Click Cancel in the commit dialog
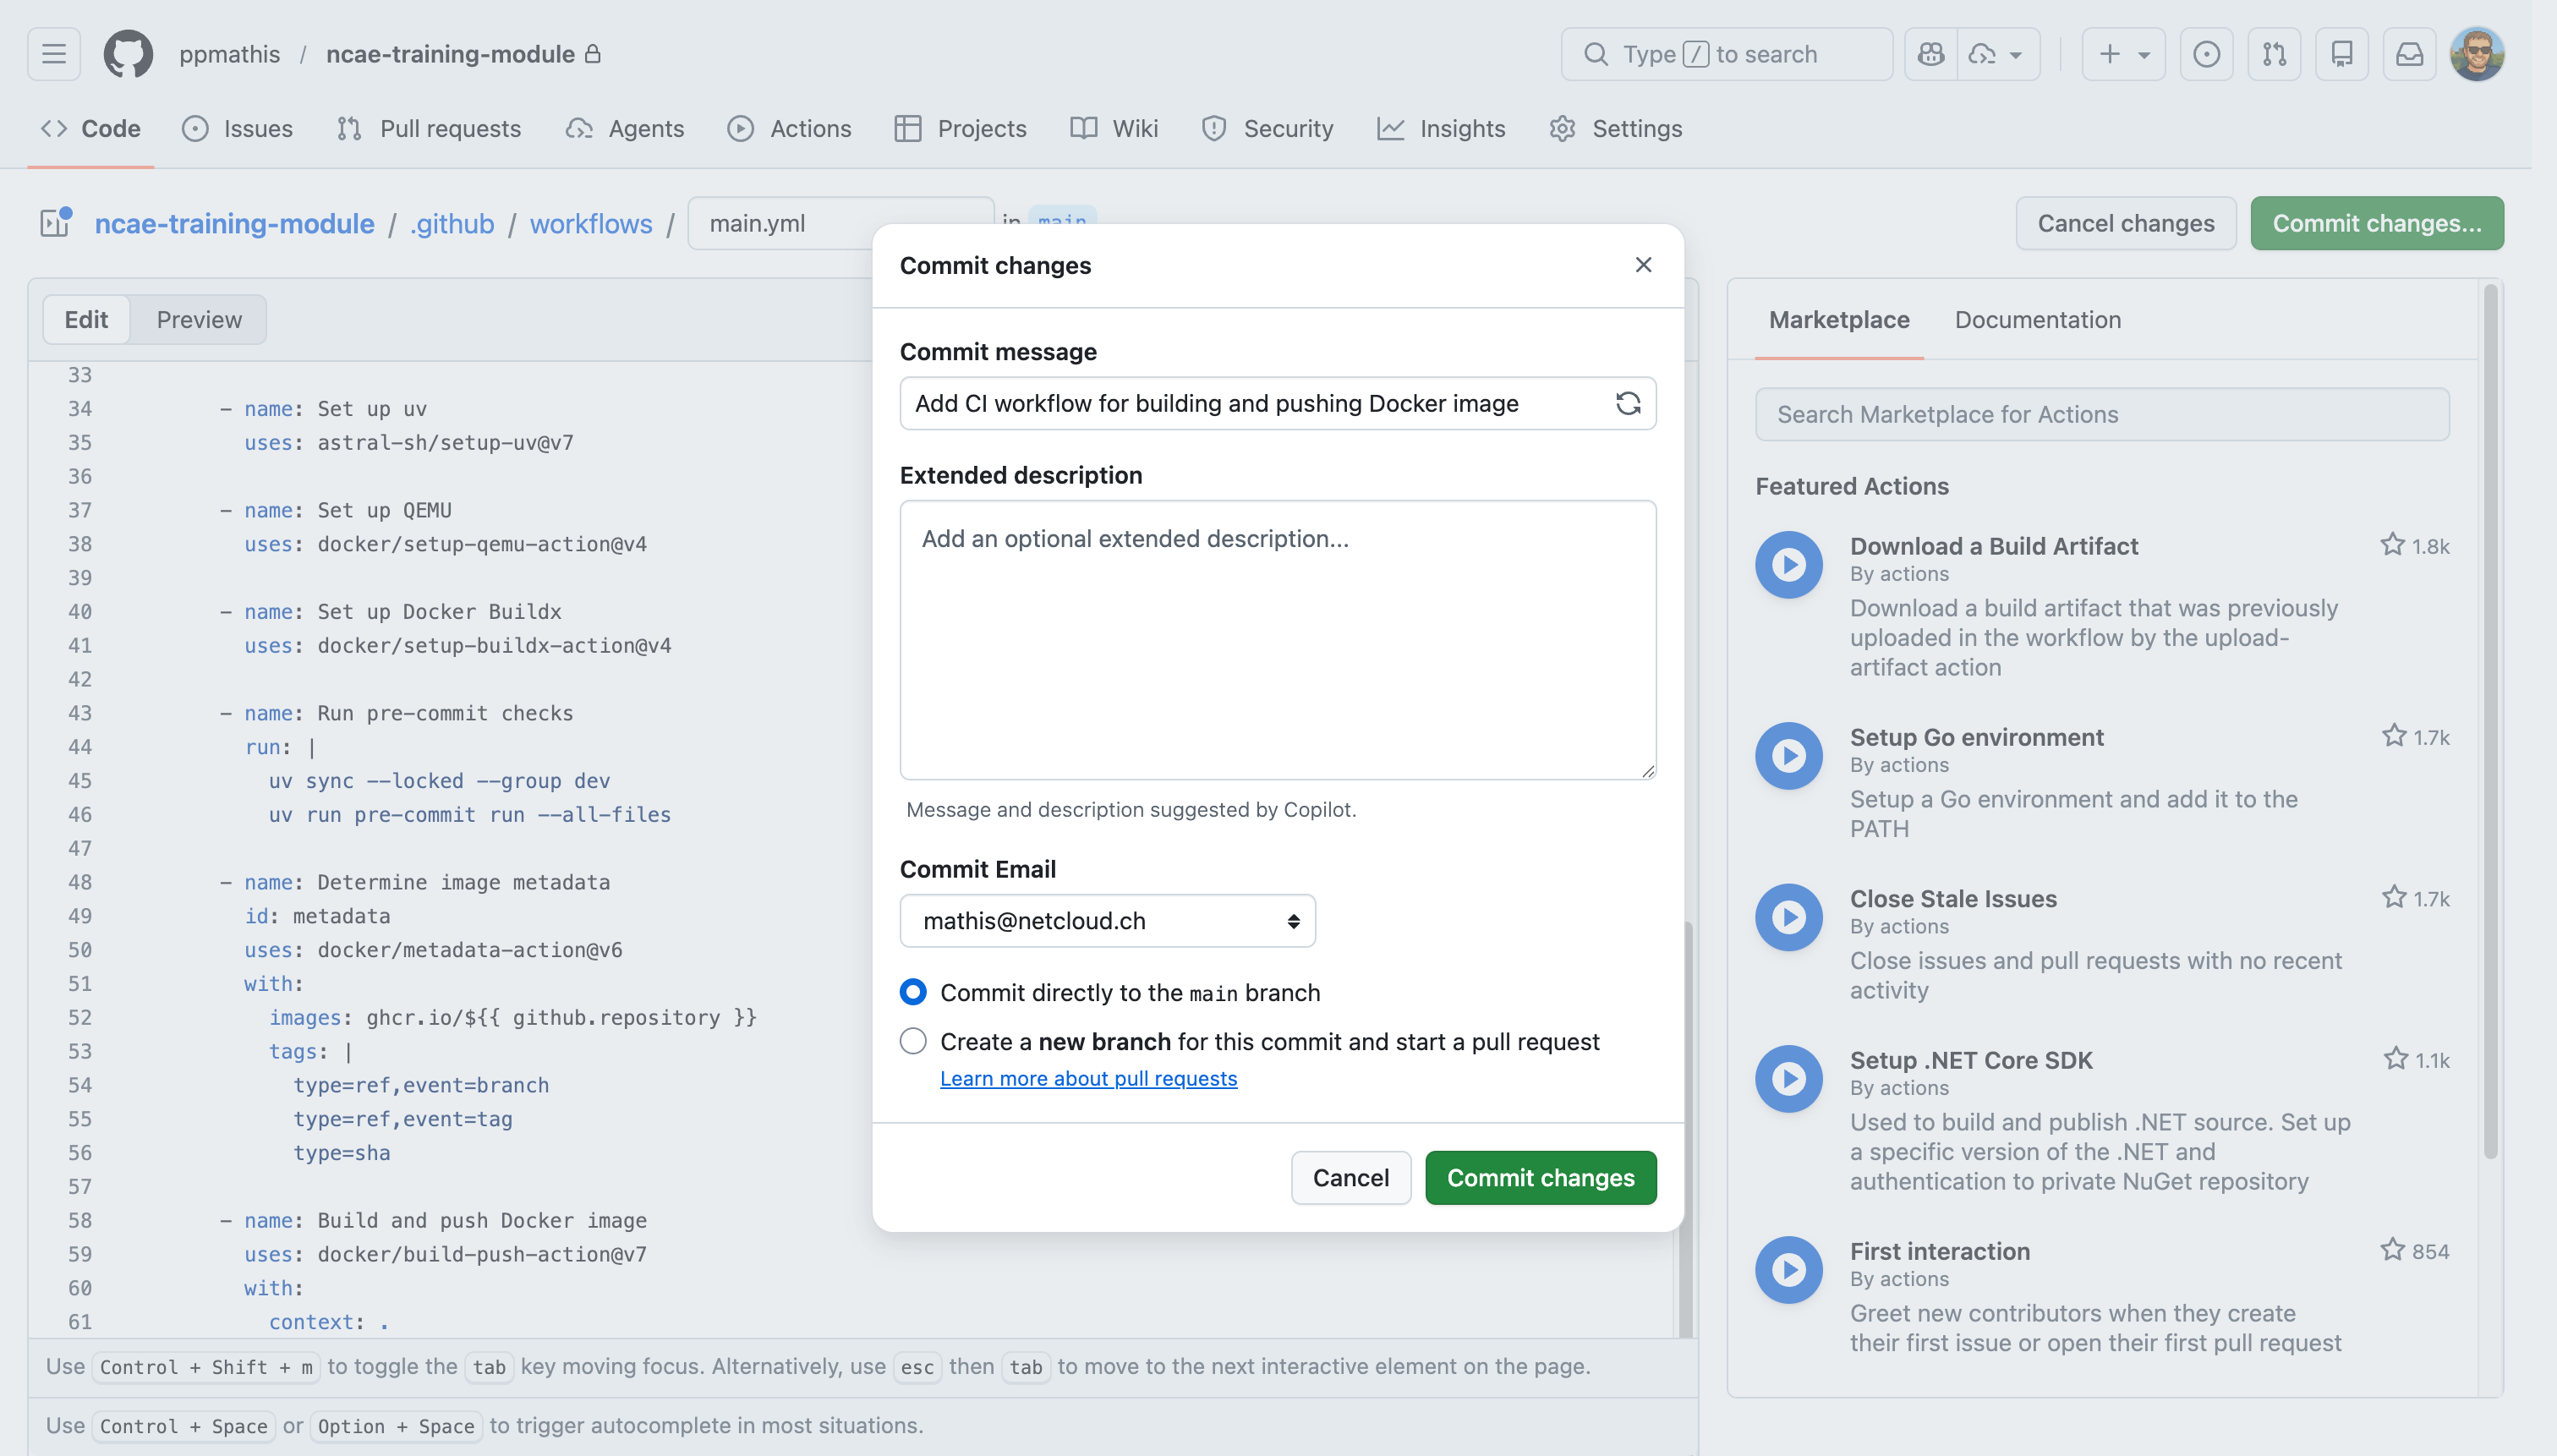 (x=1350, y=1177)
